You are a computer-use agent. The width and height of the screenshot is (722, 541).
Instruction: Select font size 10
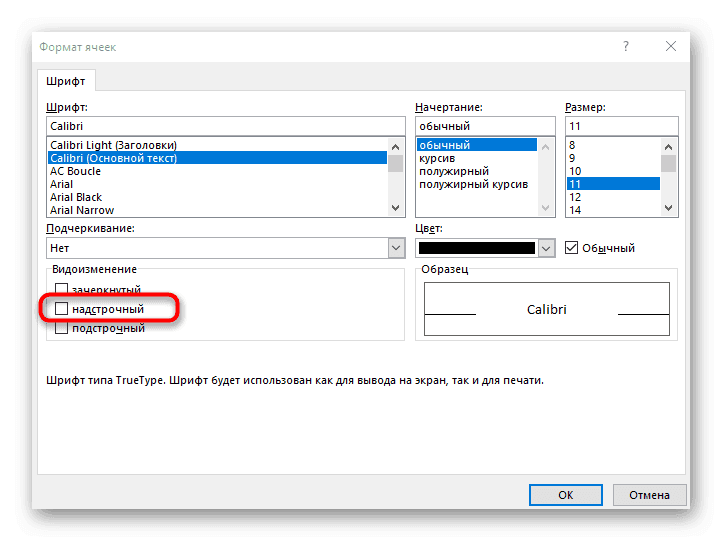[x=613, y=171]
